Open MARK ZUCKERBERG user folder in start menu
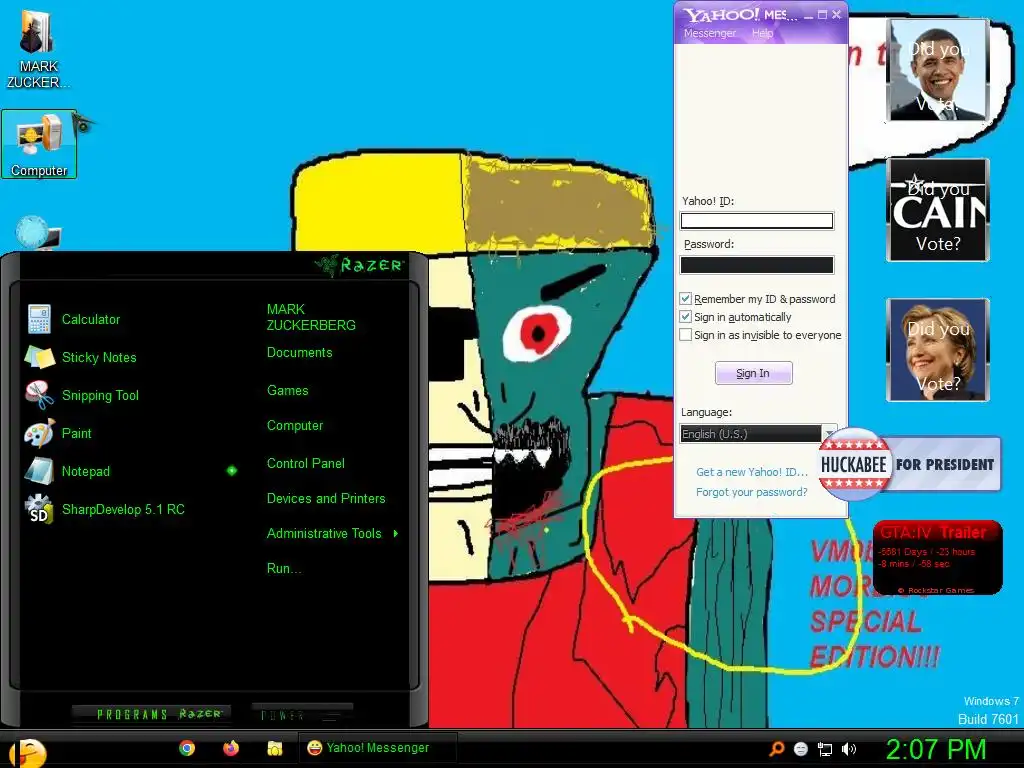The height and width of the screenshot is (768, 1024). pyautogui.click(x=311, y=317)
